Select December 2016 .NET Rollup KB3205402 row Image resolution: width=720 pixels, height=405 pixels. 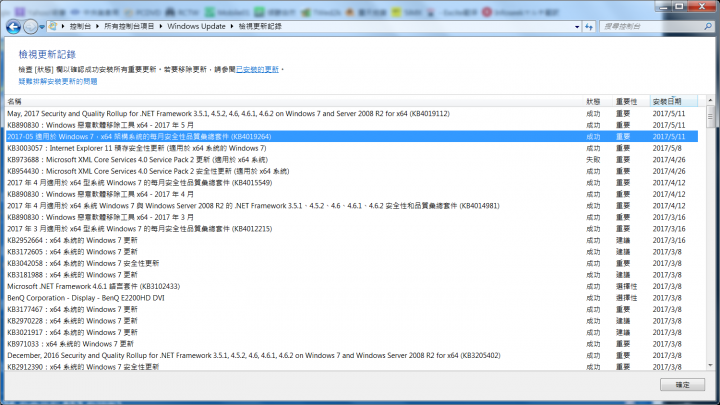352,355
